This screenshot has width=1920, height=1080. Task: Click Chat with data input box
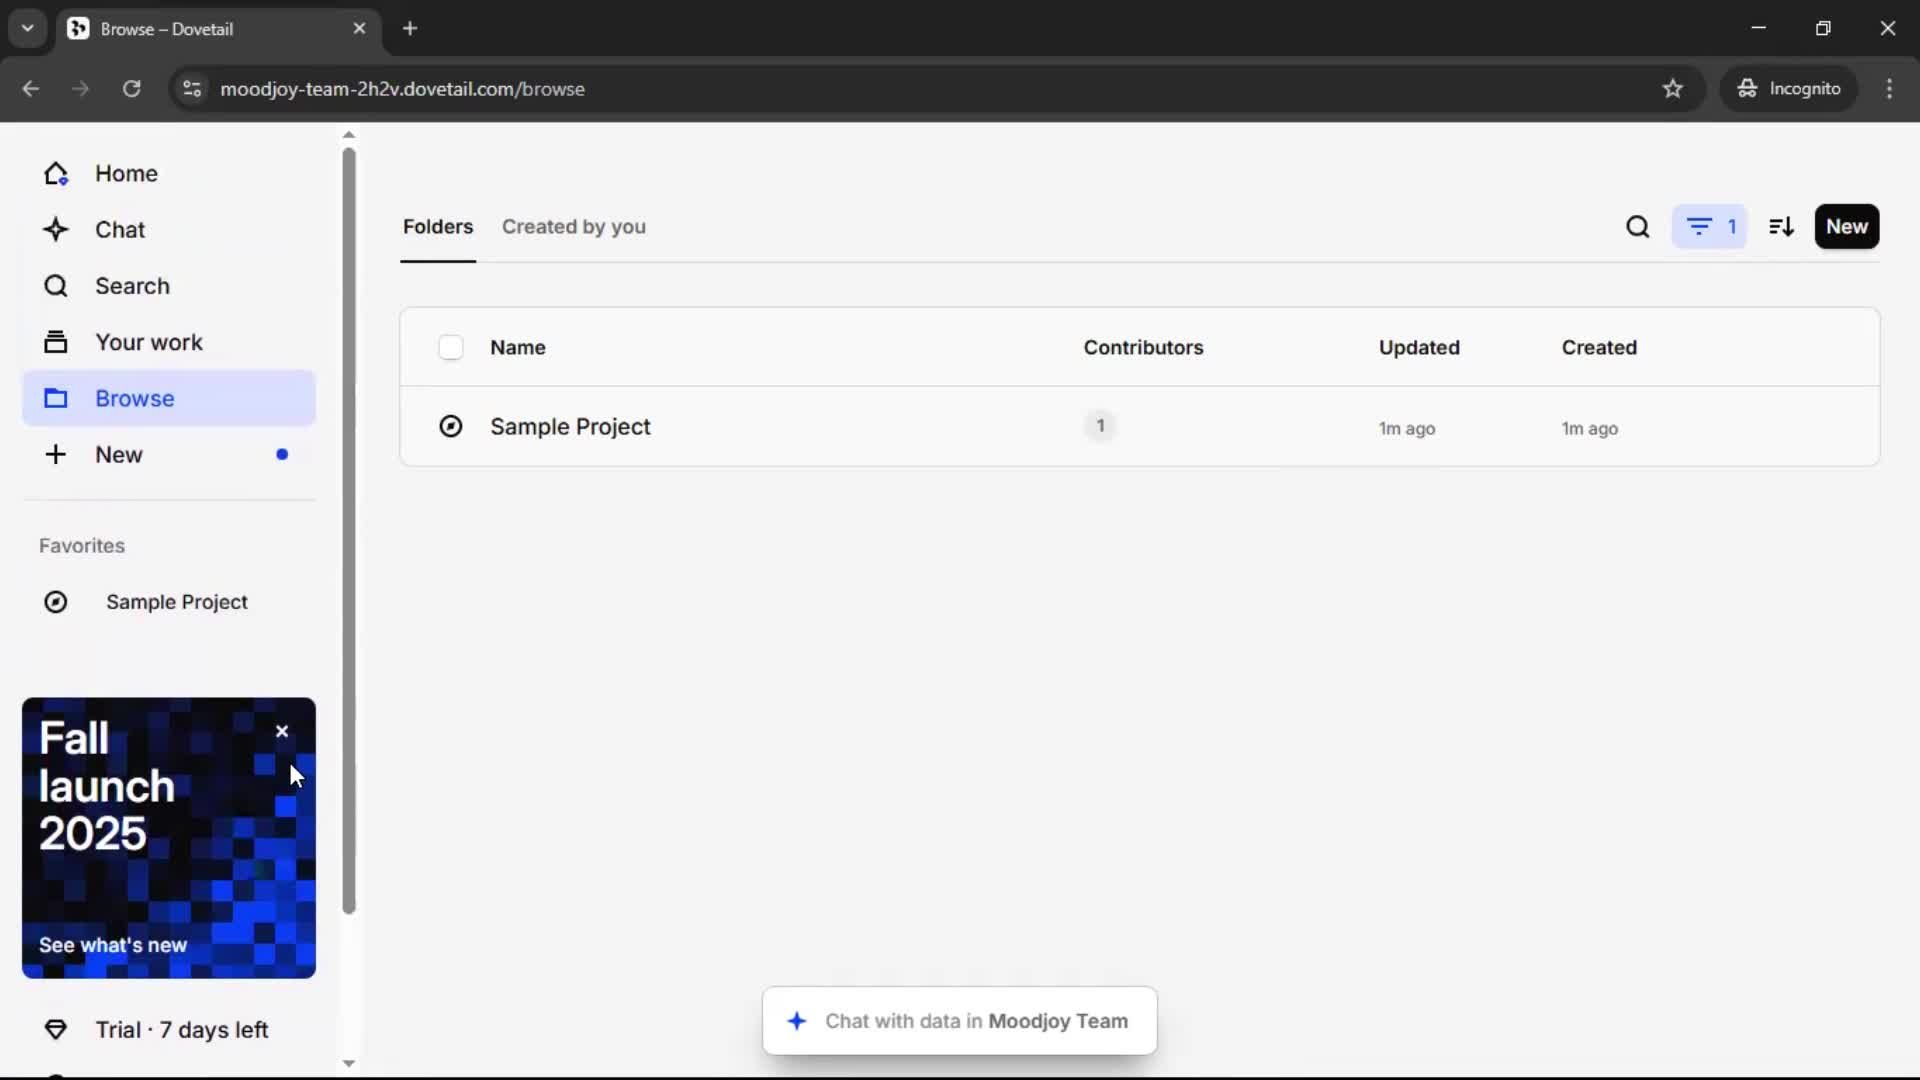pyautogui.click(x=960, y=1021)
